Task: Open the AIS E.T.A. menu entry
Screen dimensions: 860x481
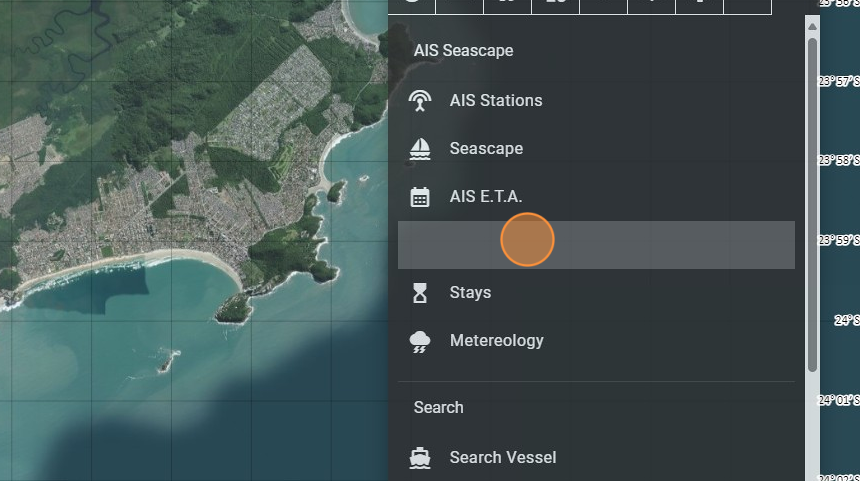Action: point(486,197)
